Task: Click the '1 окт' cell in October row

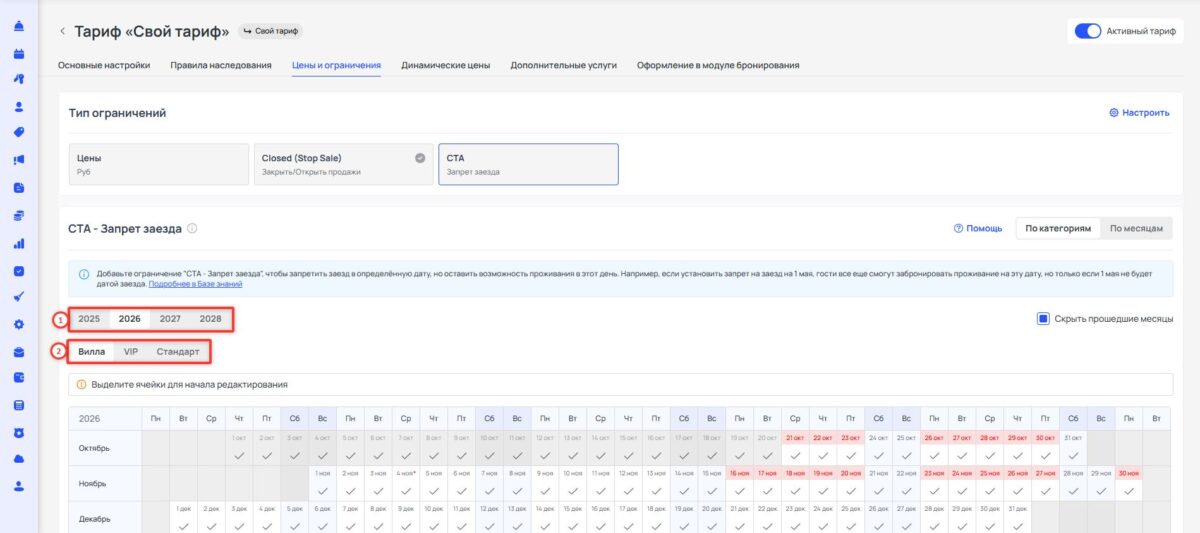Action: (x=239, y=448)
